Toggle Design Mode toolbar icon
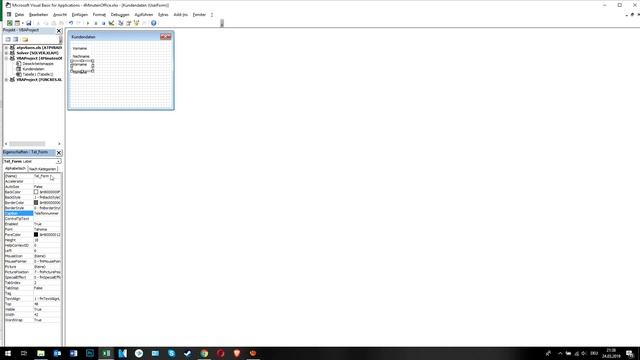640x360 pixels. pos(111,23)
